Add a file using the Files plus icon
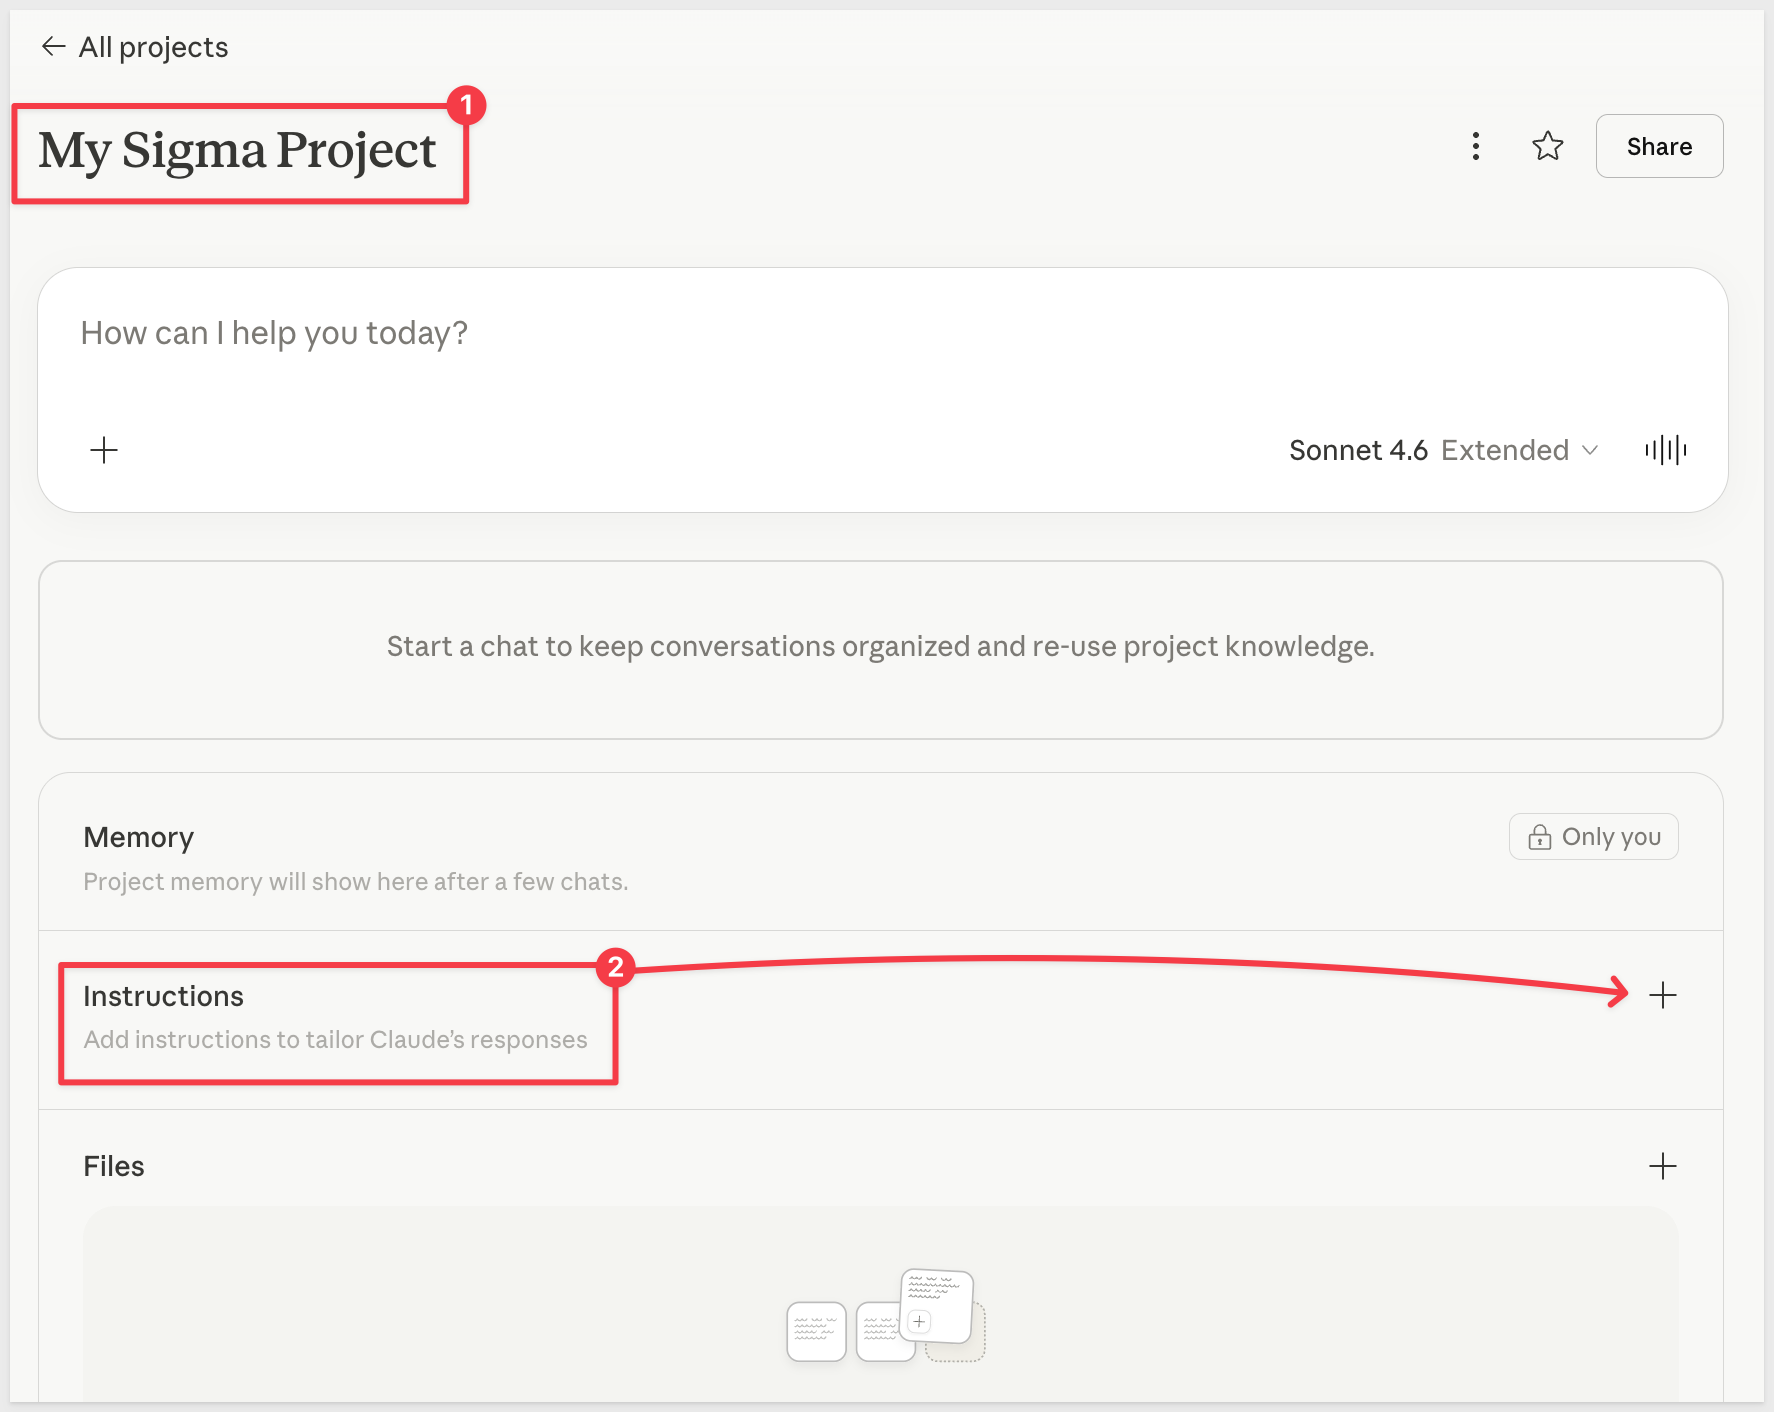1774x1412 pixels. click(1662, 1166)
